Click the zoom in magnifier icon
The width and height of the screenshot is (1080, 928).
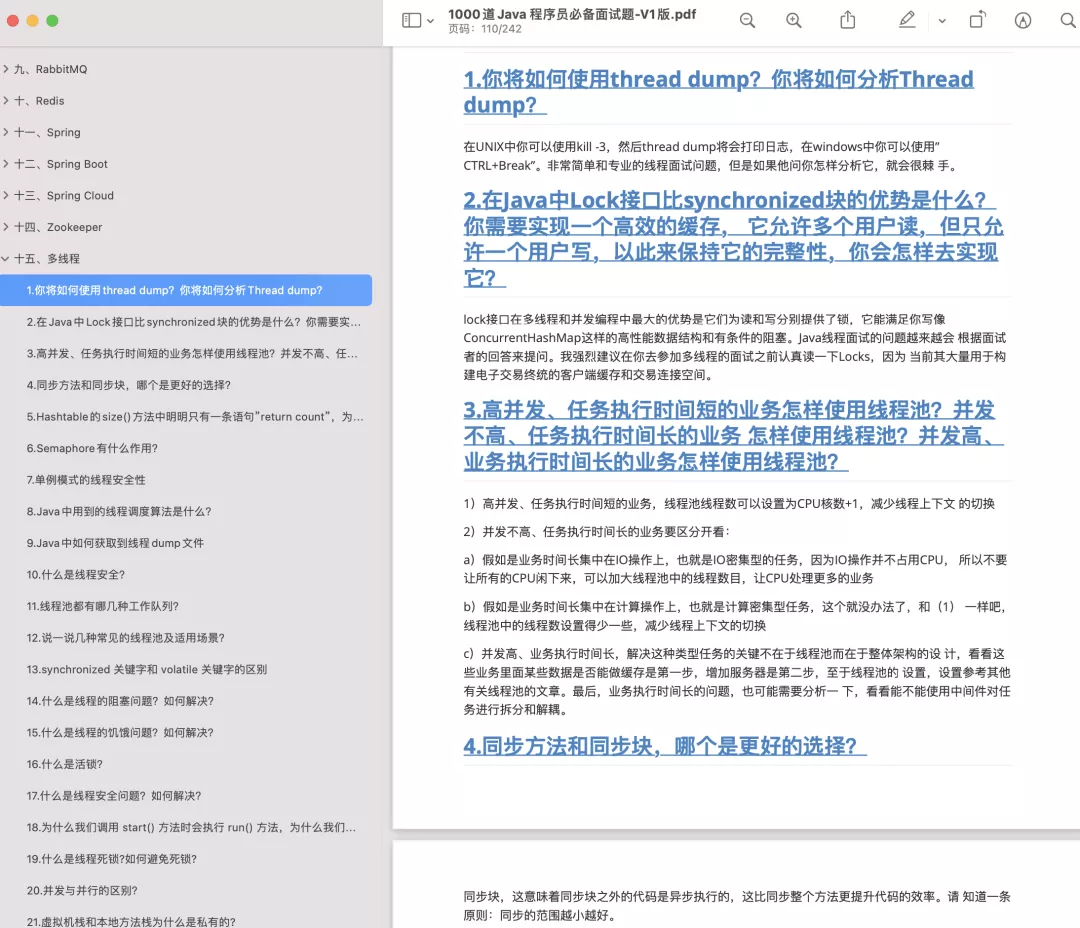(x=793, y=20)
